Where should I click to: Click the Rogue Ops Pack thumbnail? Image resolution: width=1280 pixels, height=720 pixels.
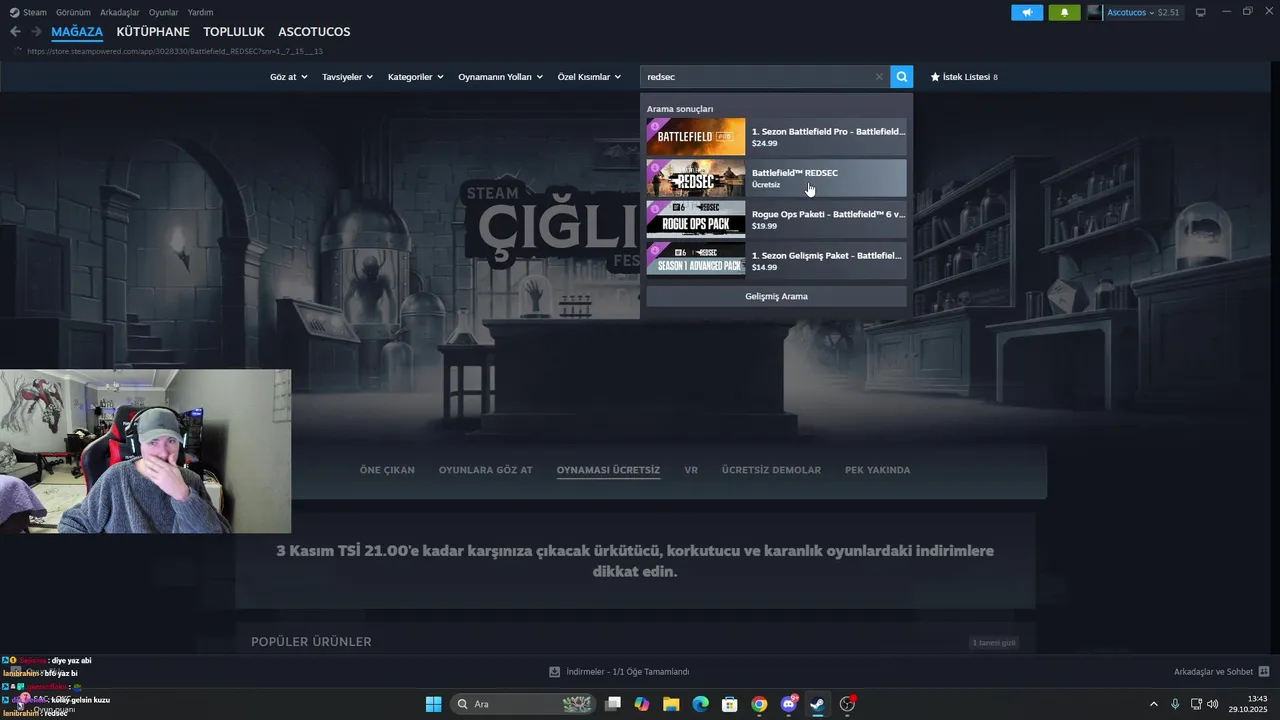[696, 219]
